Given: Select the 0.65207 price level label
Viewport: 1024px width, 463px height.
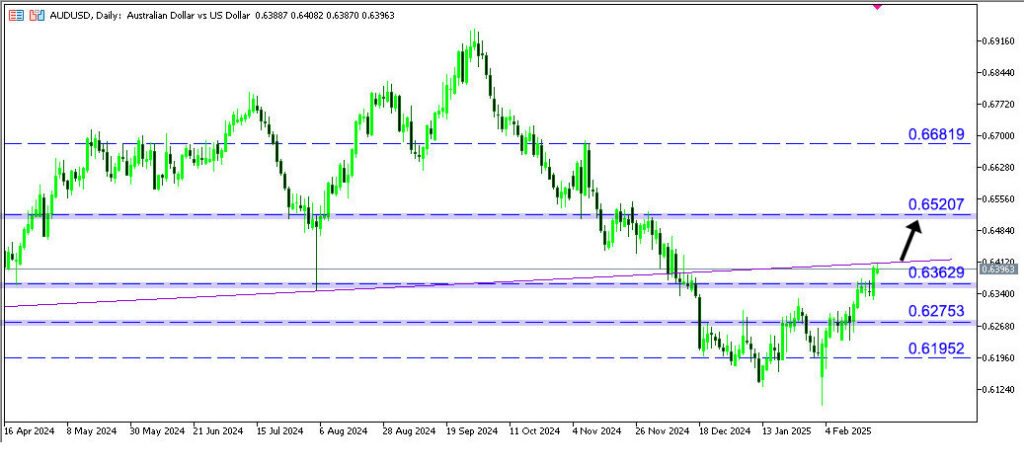Looking at the screenshot, I should tap(935, 204).
